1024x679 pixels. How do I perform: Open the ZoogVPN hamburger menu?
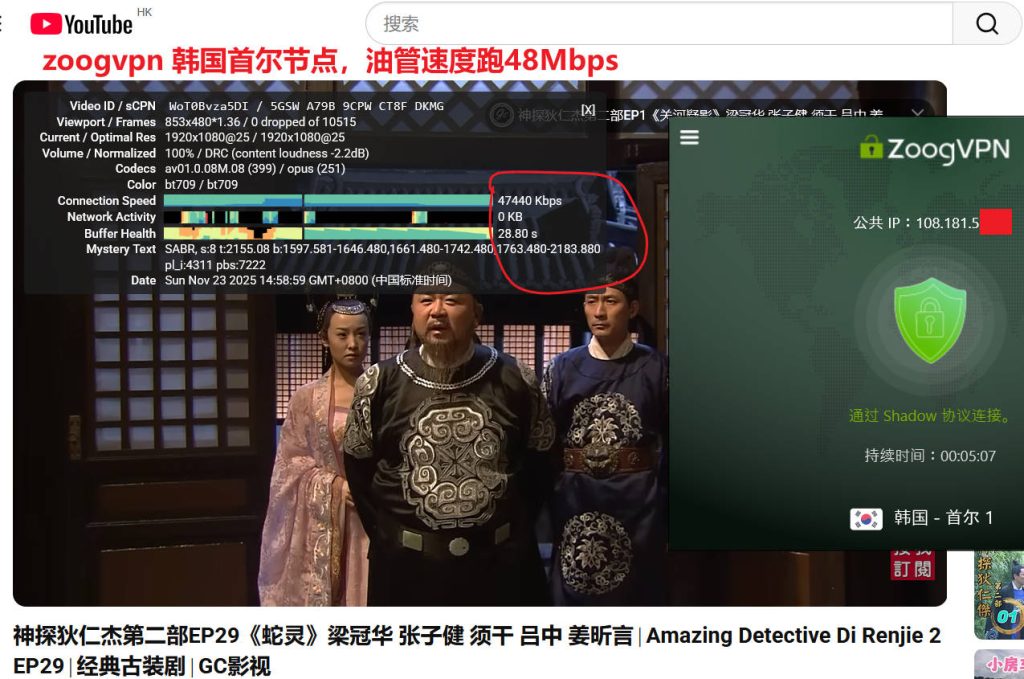[689, 138]
